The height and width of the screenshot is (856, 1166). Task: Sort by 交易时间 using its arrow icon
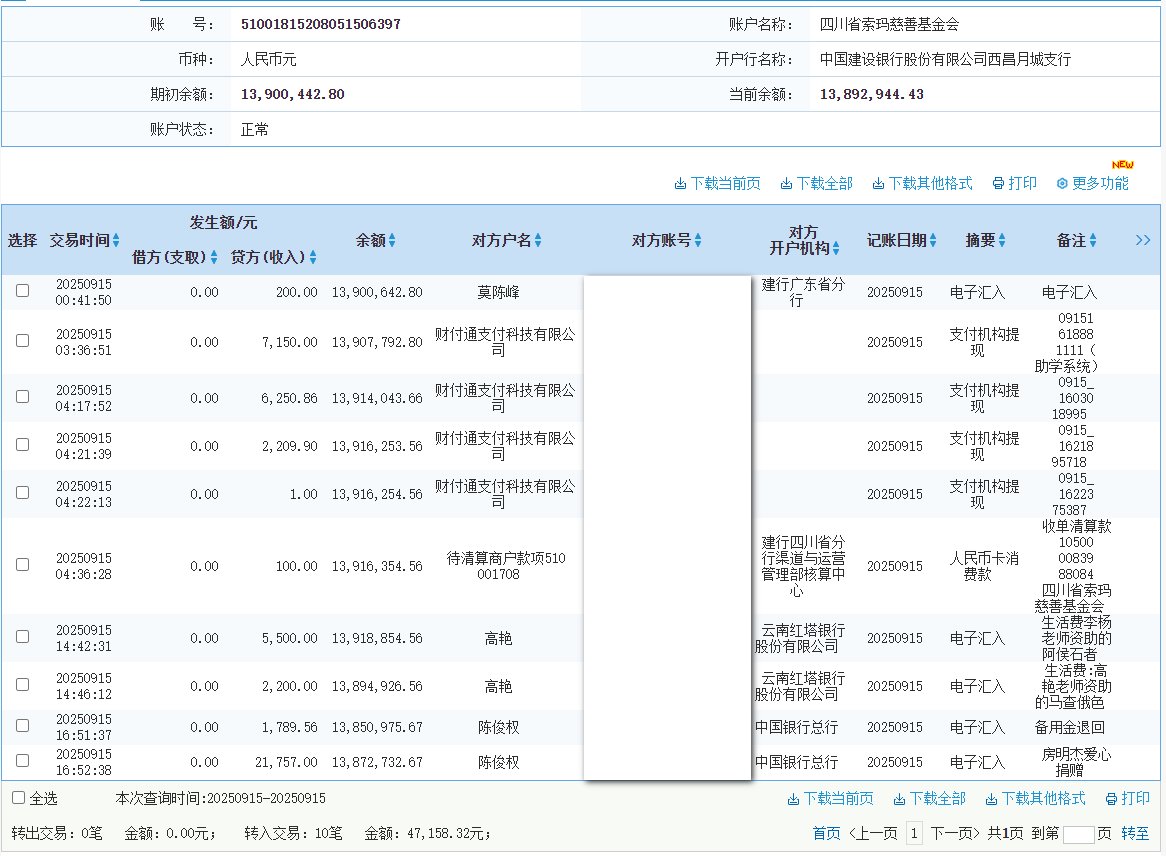pyautogui.click(x=116, y=241)
